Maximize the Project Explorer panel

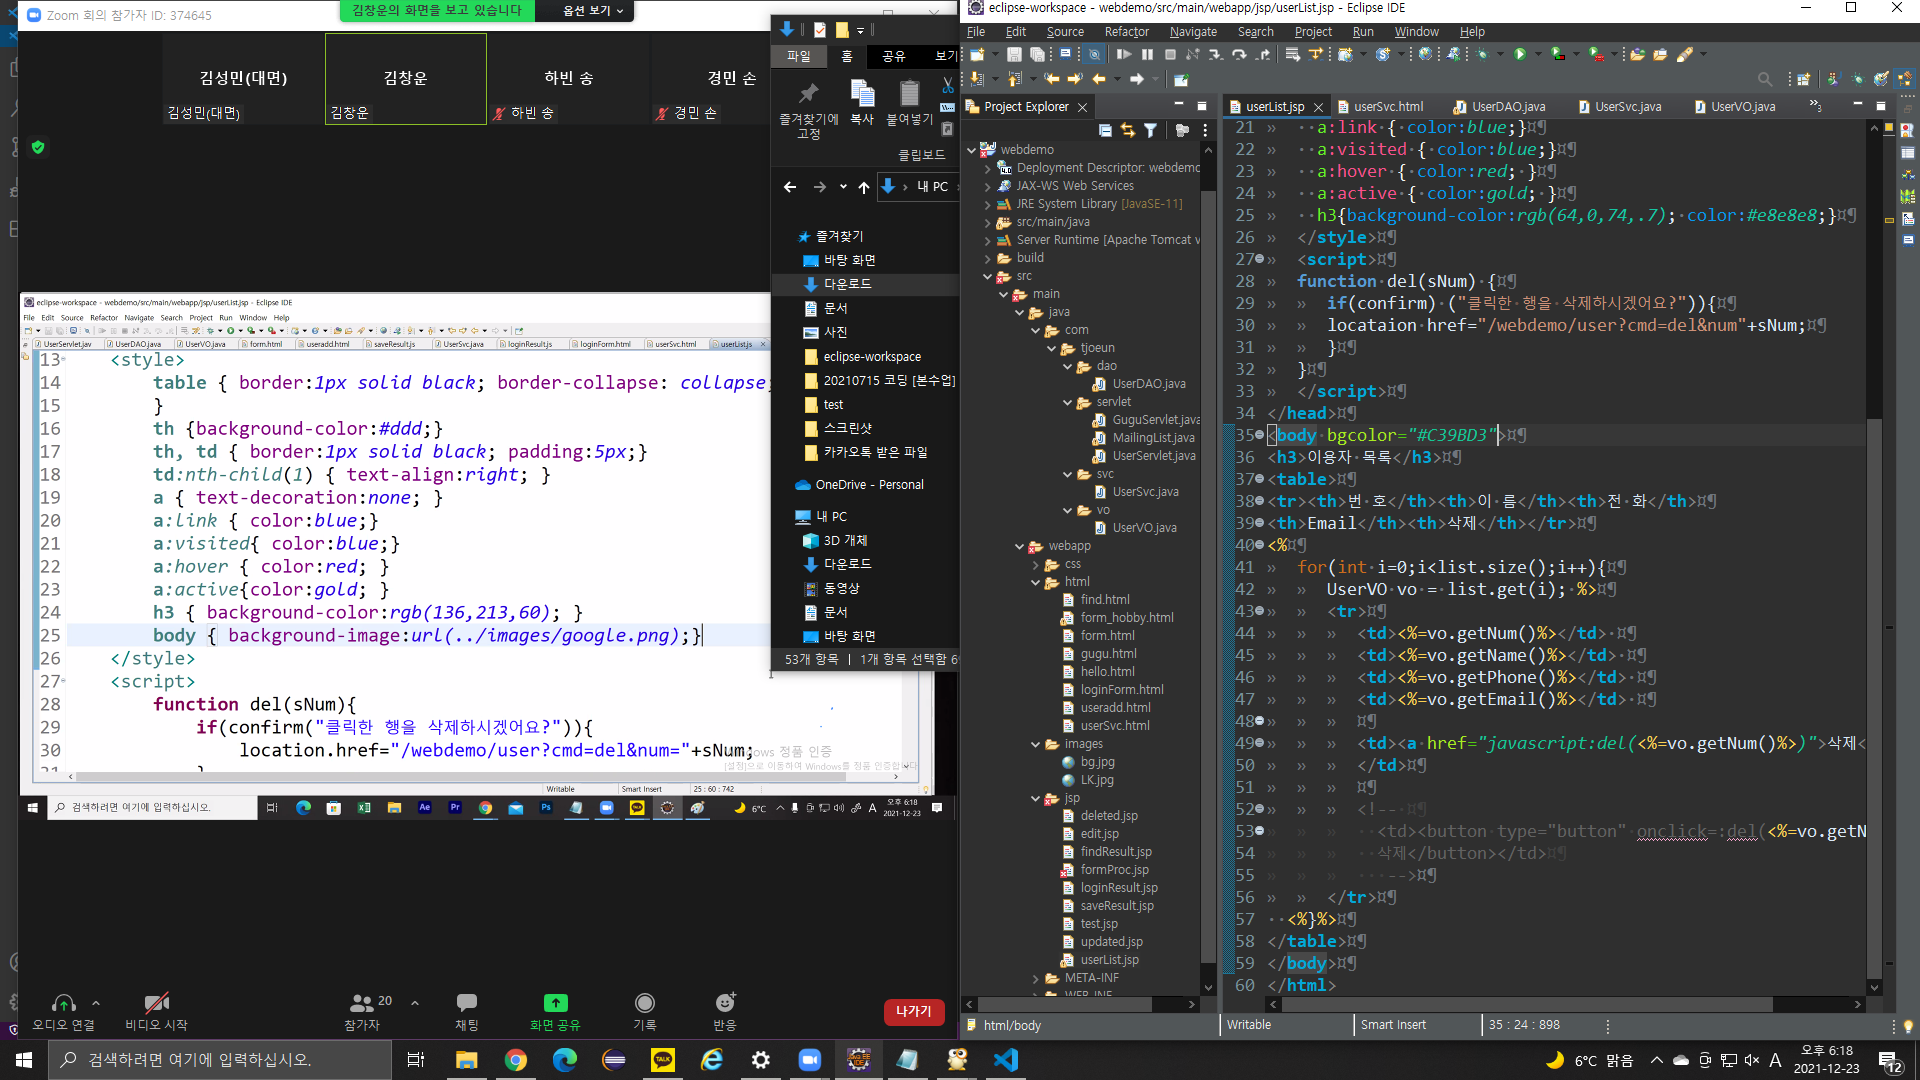click(1201, 105)
